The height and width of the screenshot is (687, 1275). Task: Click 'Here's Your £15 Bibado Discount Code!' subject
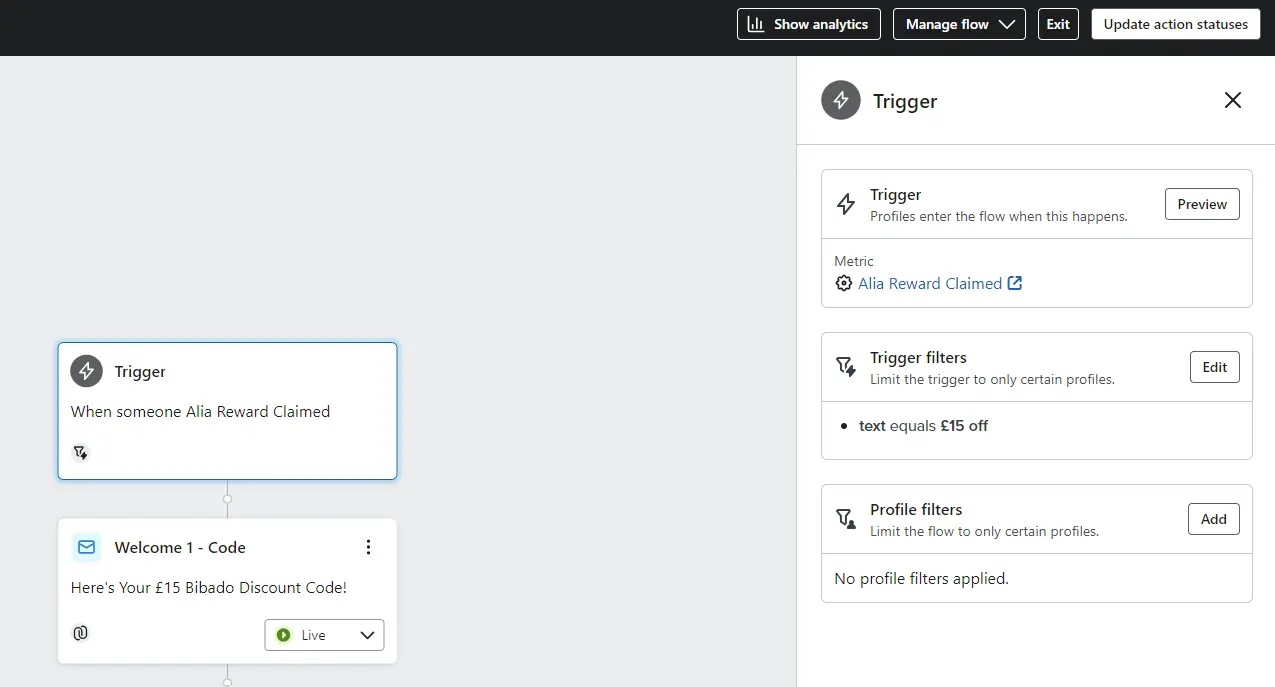(209, 588)
